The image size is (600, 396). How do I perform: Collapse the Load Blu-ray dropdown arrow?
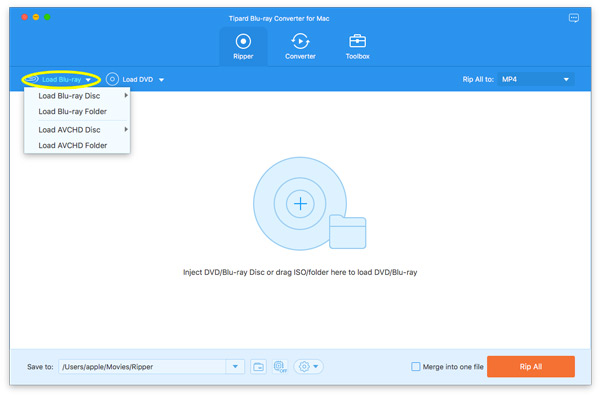coord(88,80)
